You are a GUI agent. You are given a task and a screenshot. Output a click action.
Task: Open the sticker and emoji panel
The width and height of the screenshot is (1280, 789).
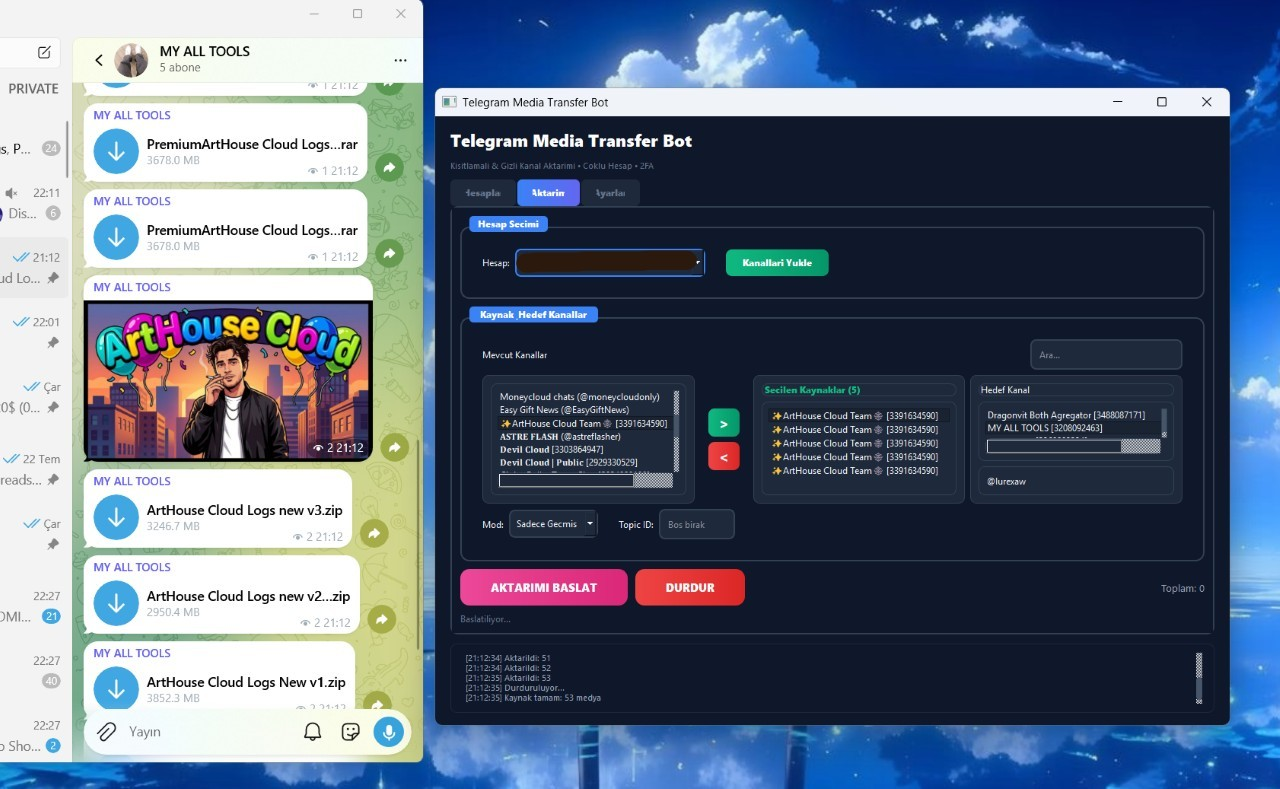350,732
